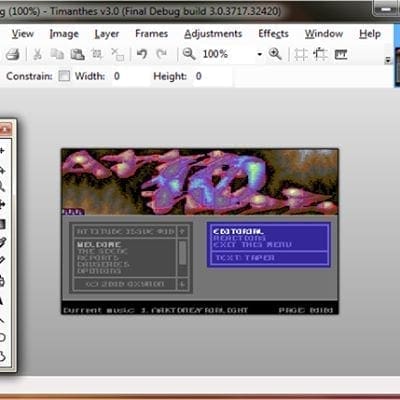Toggle the pixel grid icon in the toolbar
Image resolution: width=400 pixels, height=400 pixels.
click(x=301, y=54)
